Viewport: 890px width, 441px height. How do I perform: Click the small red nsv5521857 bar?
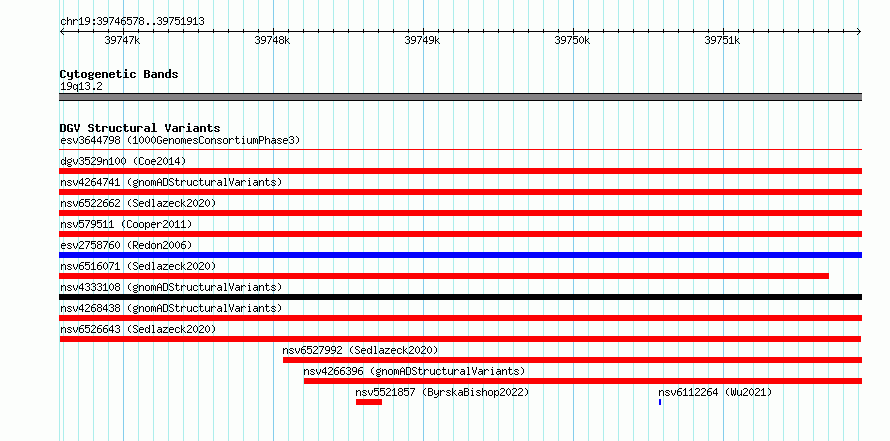369,402
